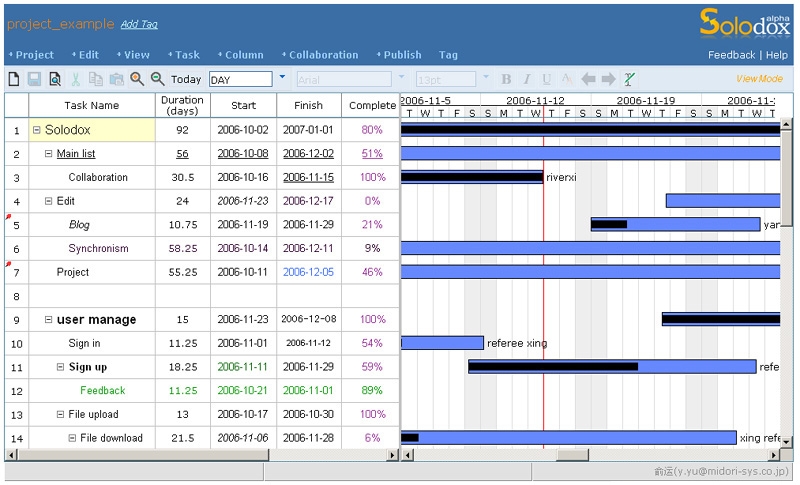
Task: Click the Feedback link in header
Action: pyautogui.click(x=731, y=55)
